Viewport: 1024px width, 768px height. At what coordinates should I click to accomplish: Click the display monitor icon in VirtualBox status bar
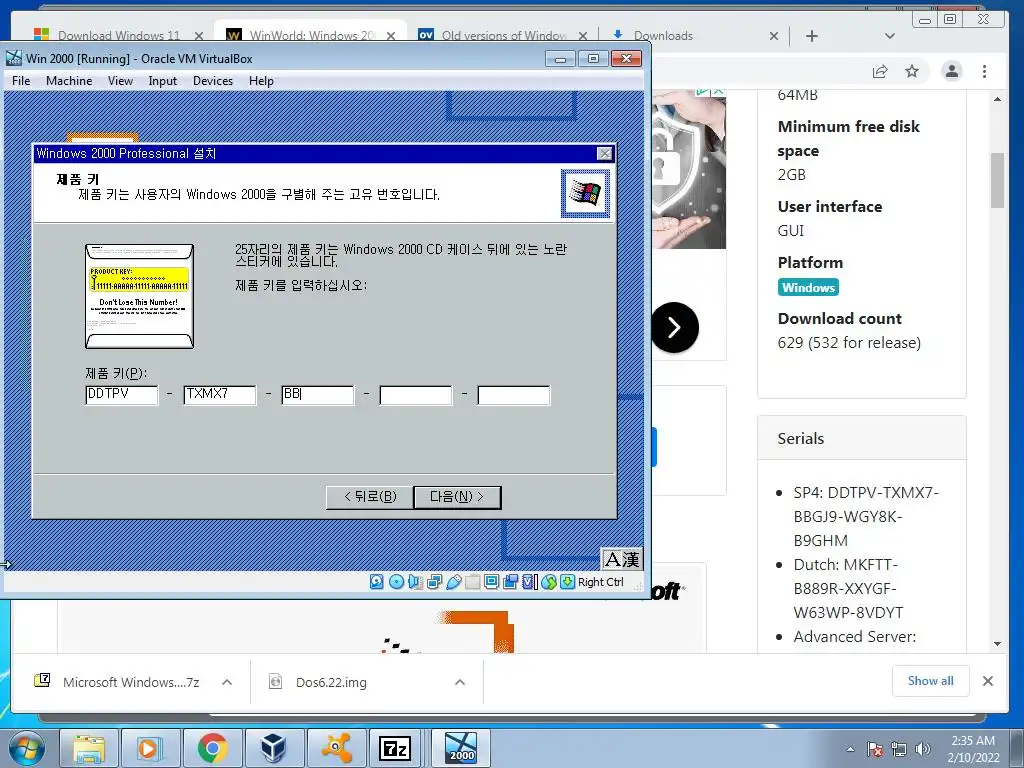[492, 582]
